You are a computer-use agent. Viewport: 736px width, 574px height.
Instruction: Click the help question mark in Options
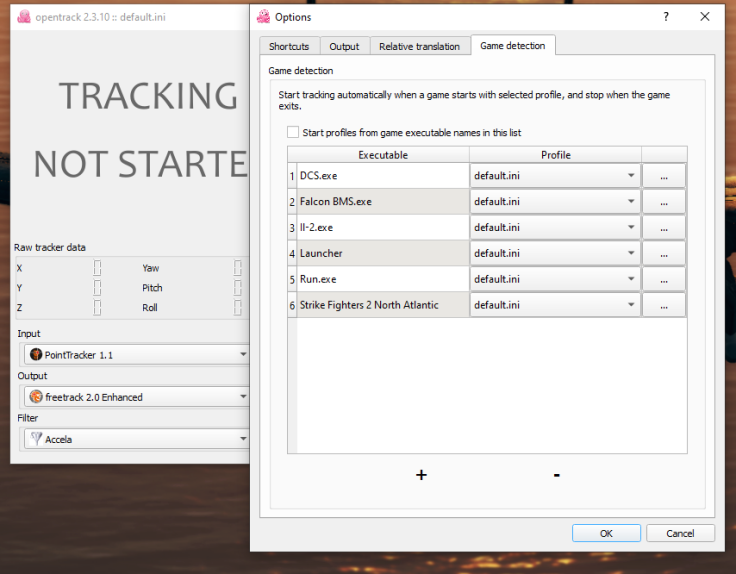coord(666,17)
